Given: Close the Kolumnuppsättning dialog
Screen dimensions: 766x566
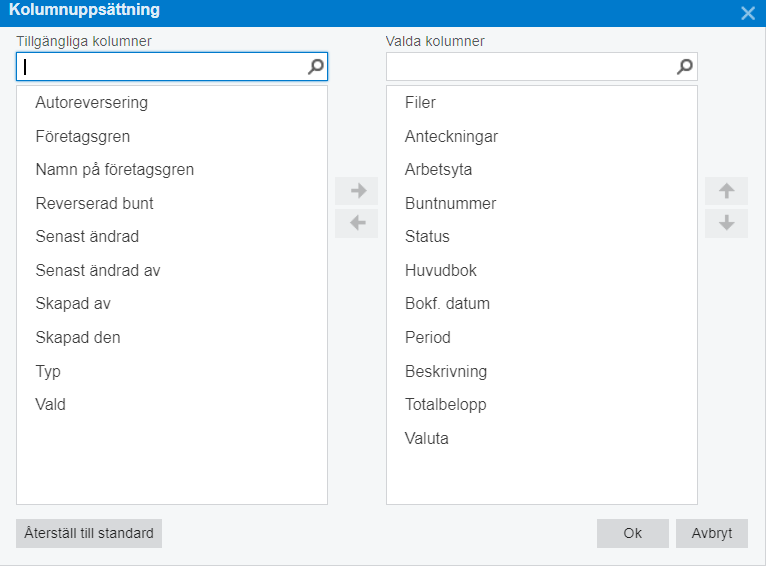Looking at the screenshot, I should click(x=747, y=13).
